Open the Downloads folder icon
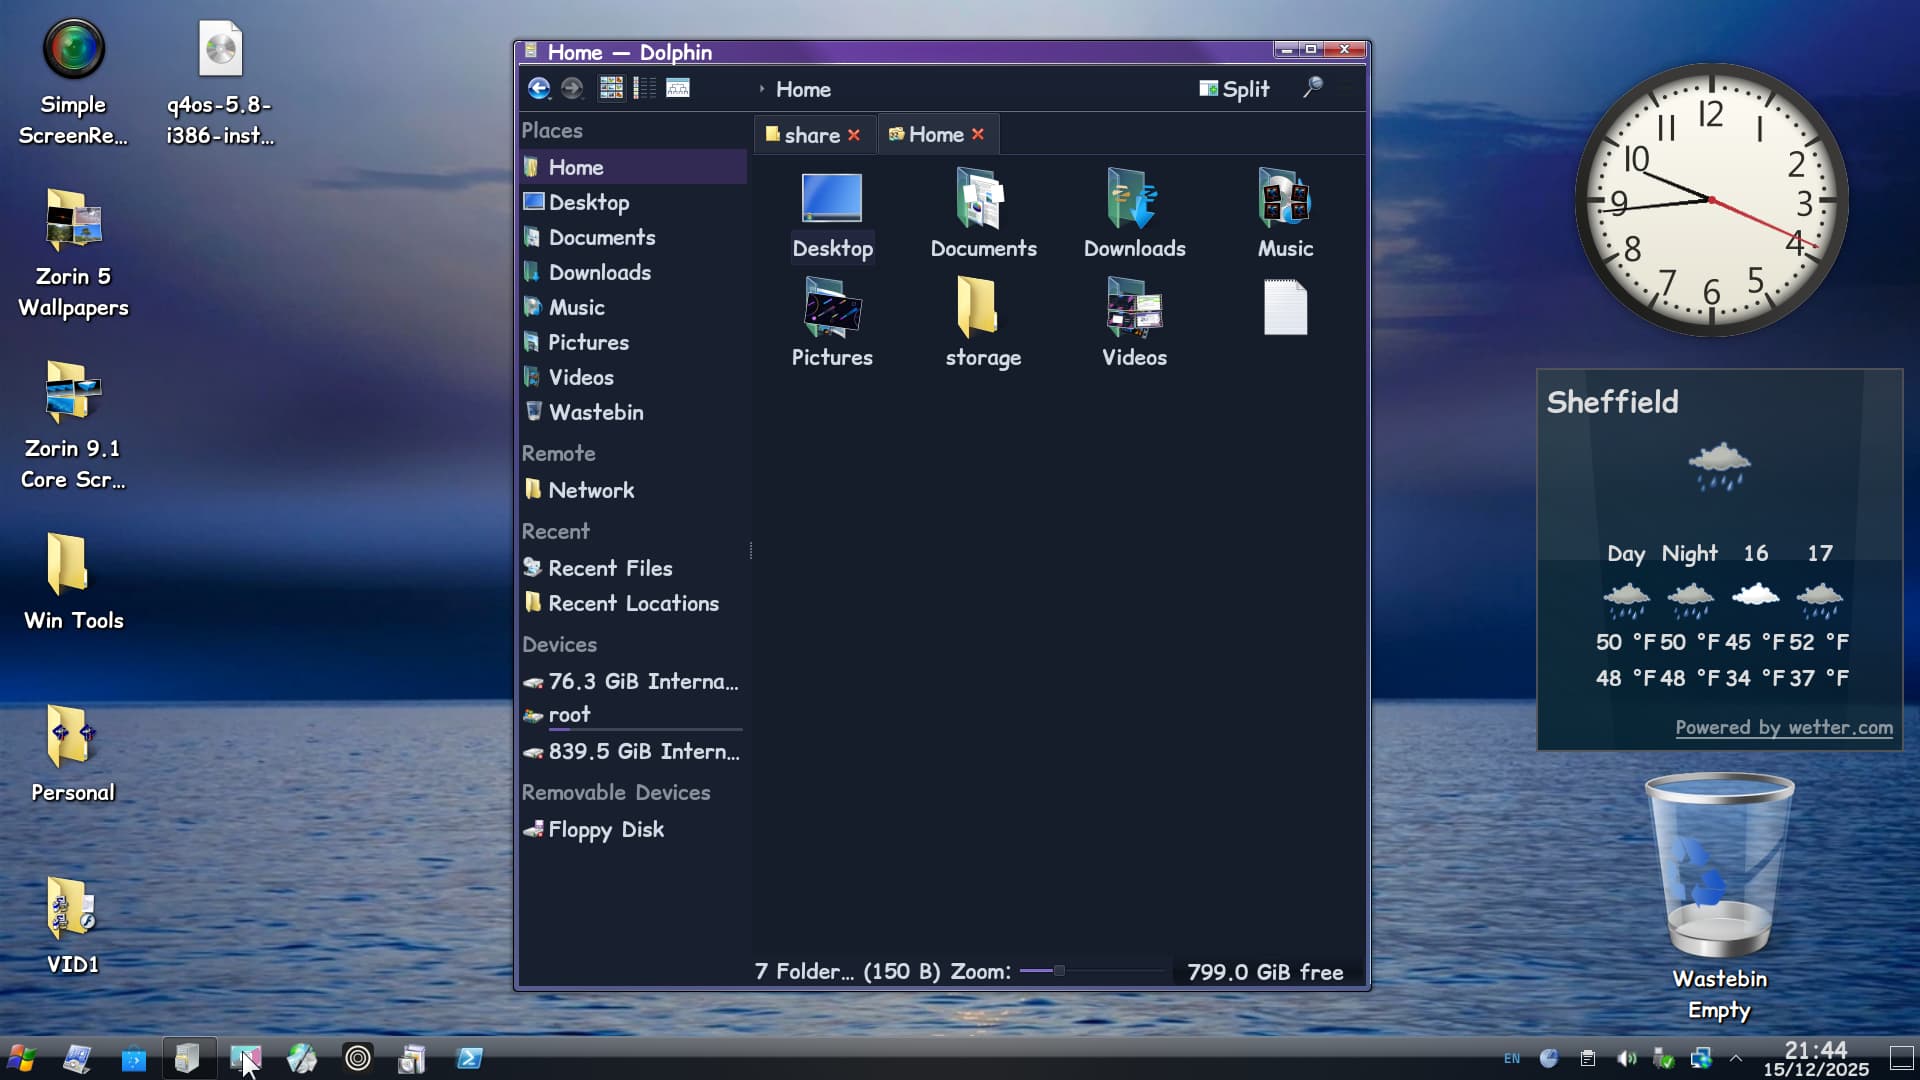This screenshot has width=1920, height=1080. 1134,214
